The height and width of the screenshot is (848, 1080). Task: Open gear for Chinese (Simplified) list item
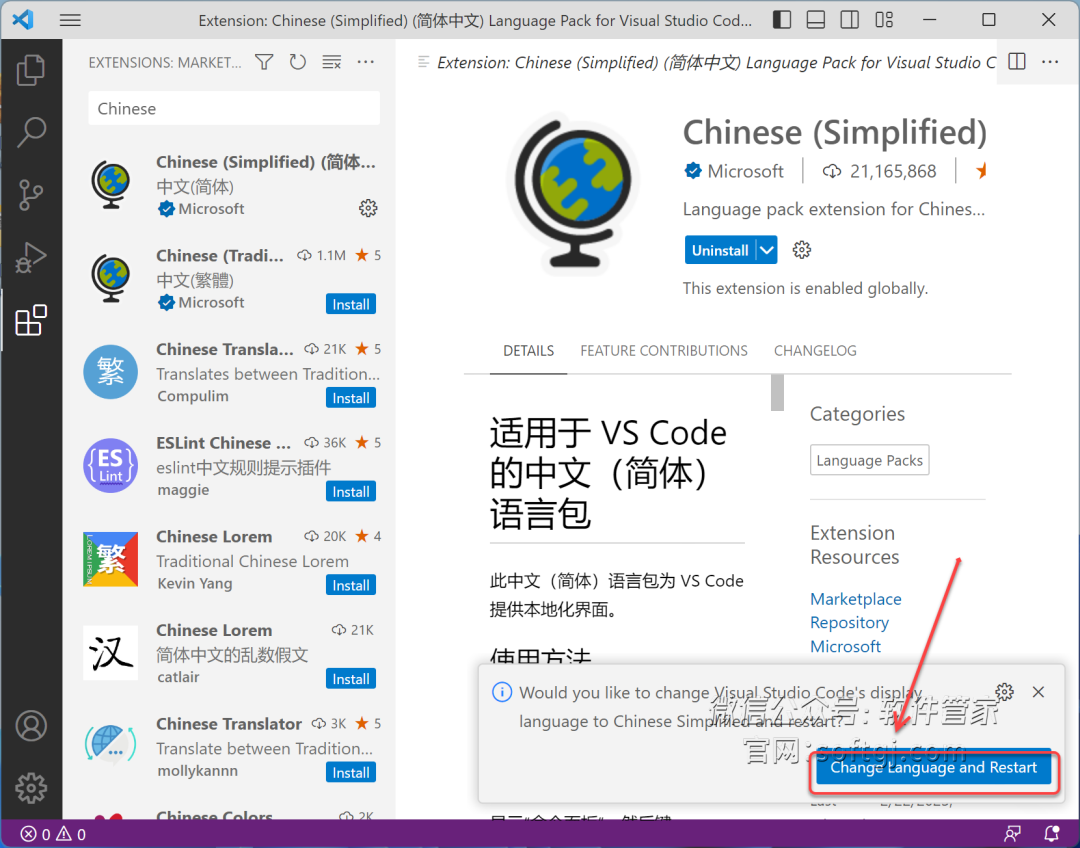368,208
